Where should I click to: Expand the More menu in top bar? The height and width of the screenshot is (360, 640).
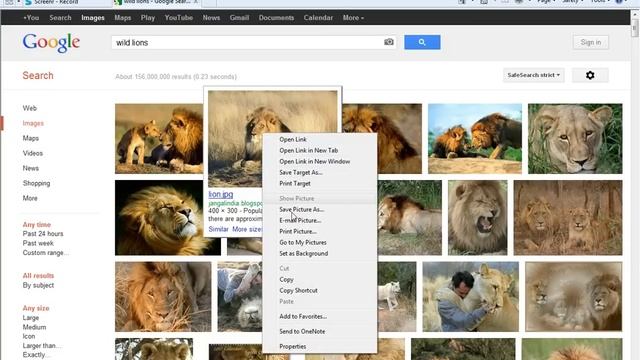353,18
